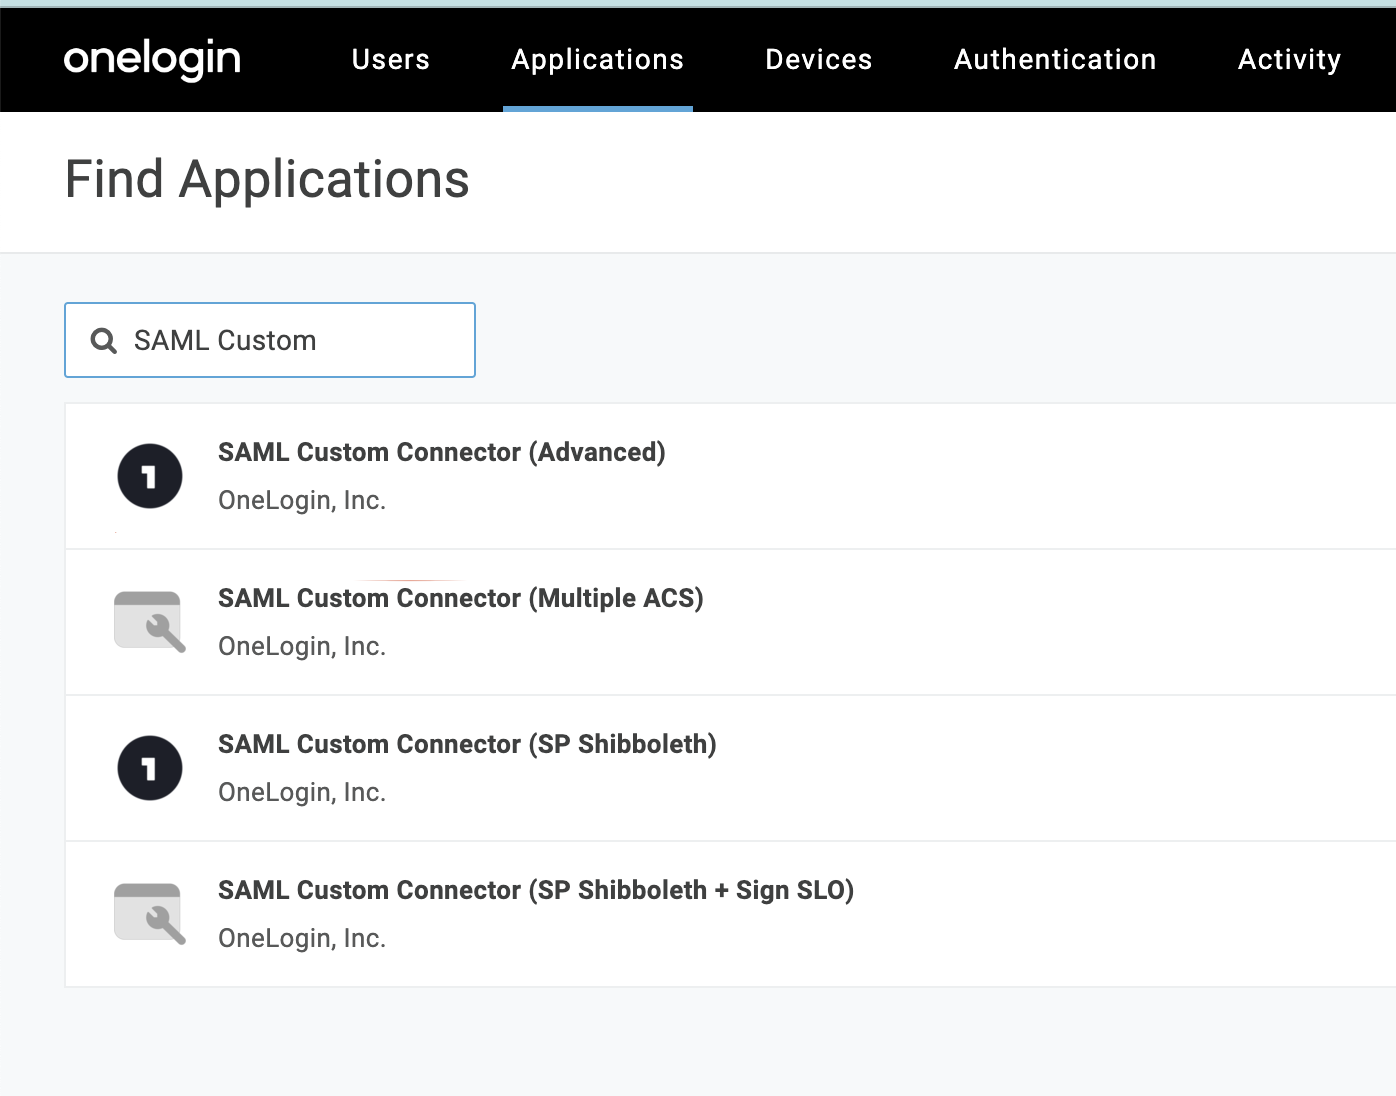Screen dimensions: 1396x1096
Task: Click the Find Applications page heading
Action: tap(267, 180)
